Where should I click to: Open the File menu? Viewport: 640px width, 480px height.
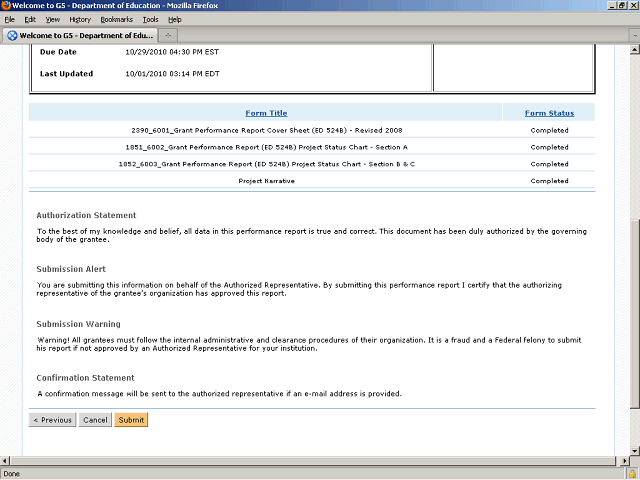click(9, 20)
